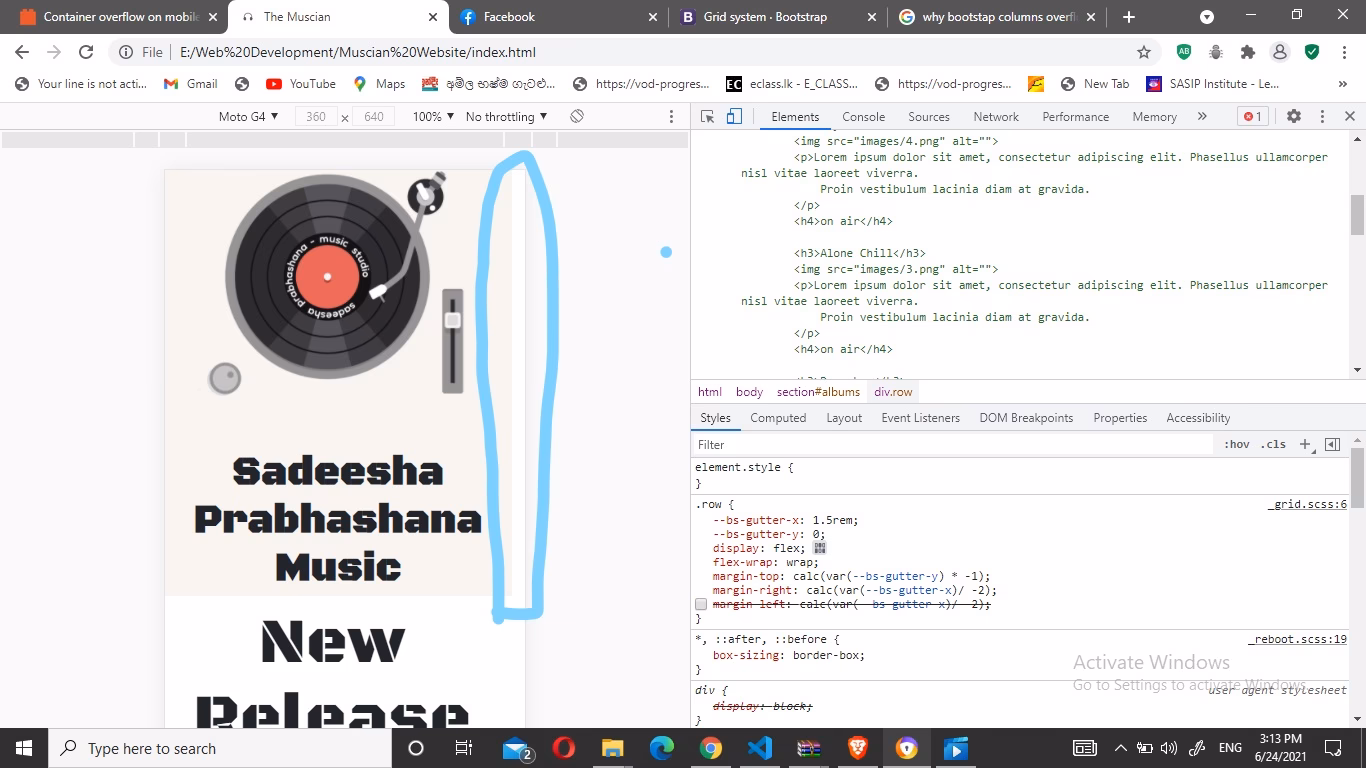Open Visual Studio Code from the taskbar
The width and height of the screenshot is (1366, 768).
[759, 748]
